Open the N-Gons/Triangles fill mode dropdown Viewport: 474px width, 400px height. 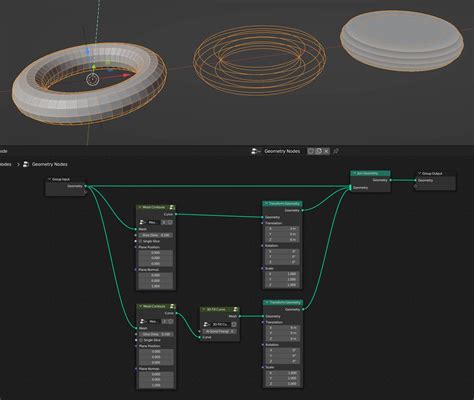[220, 331]
